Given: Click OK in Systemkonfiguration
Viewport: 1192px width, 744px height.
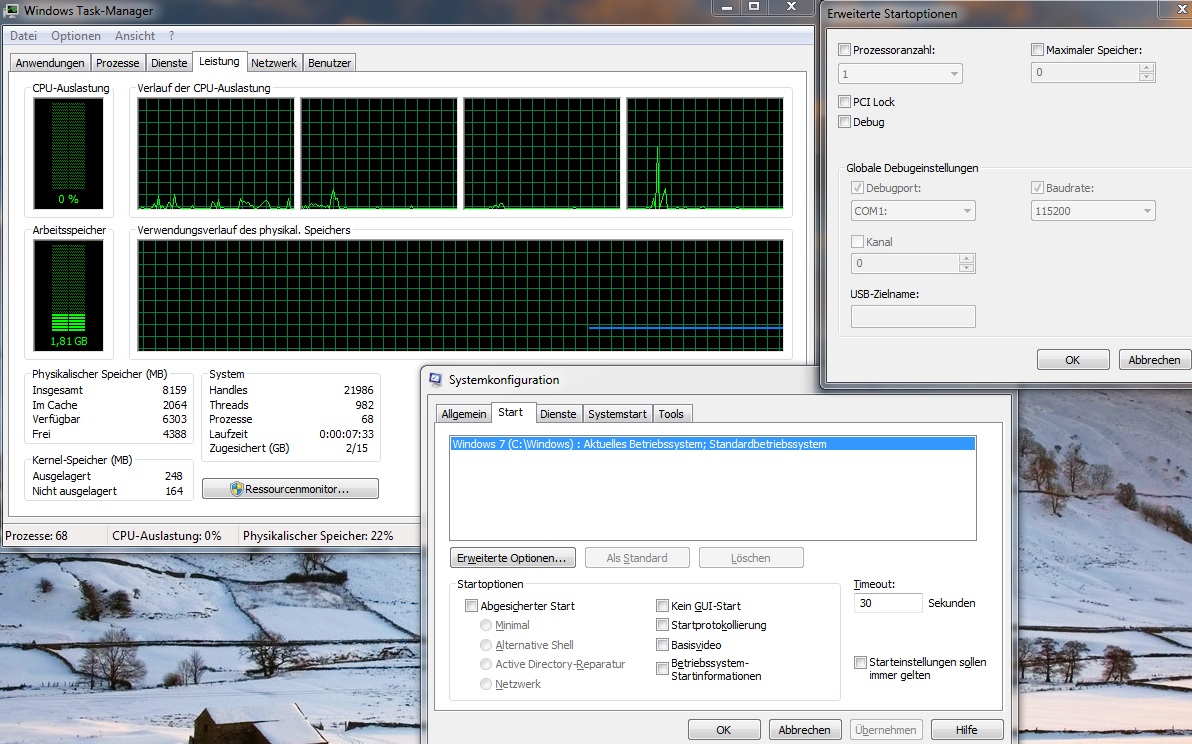Looking at the screenshot, I should point(724,730).
